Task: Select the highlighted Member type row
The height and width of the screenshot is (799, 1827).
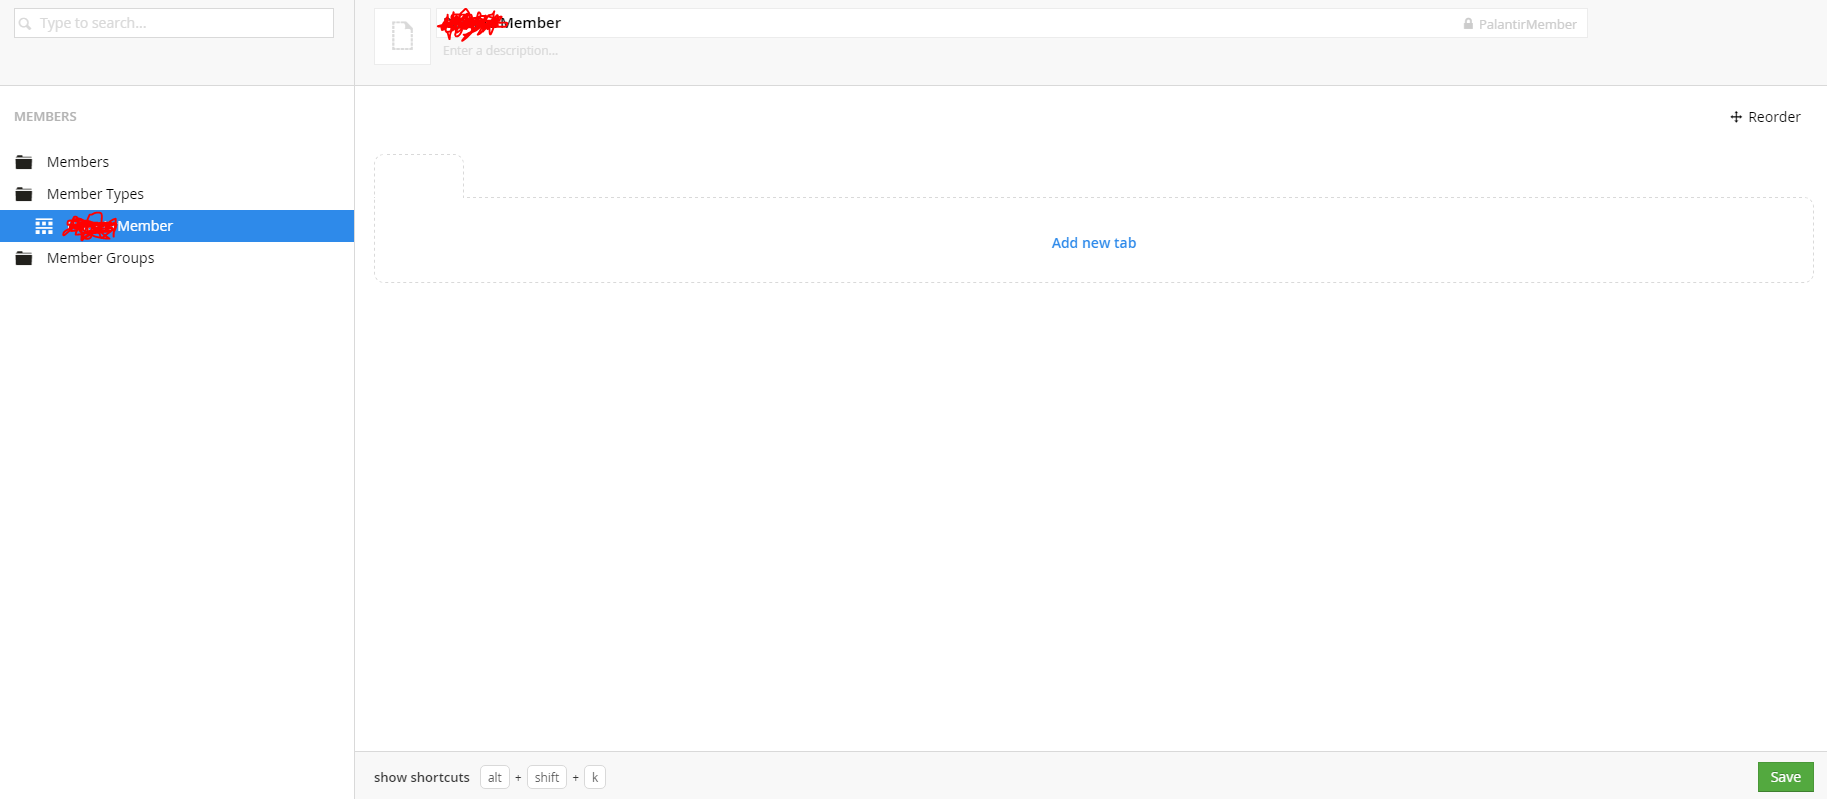Action: tap(177, 226)
